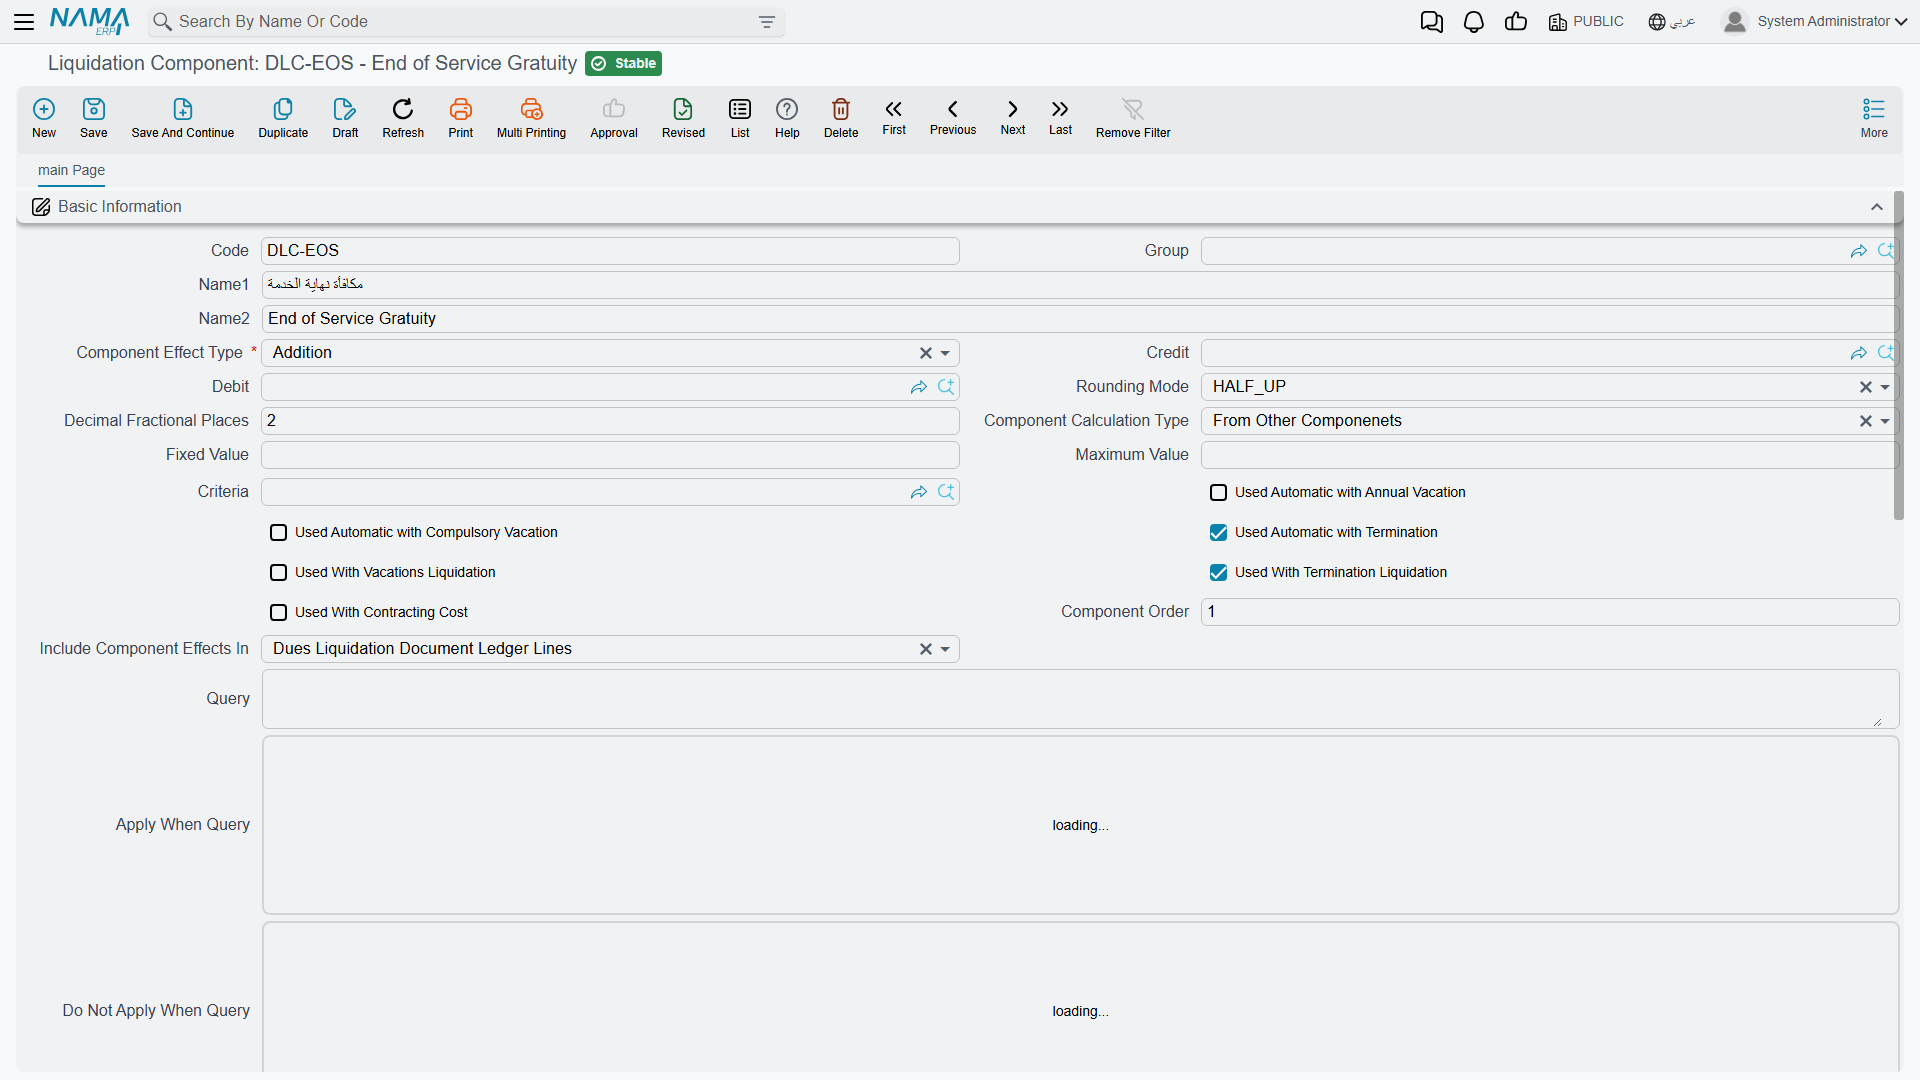This screenshot has height=1080, width=1920.
Task: Open the System Administrator user menu
Action: 1814,22
